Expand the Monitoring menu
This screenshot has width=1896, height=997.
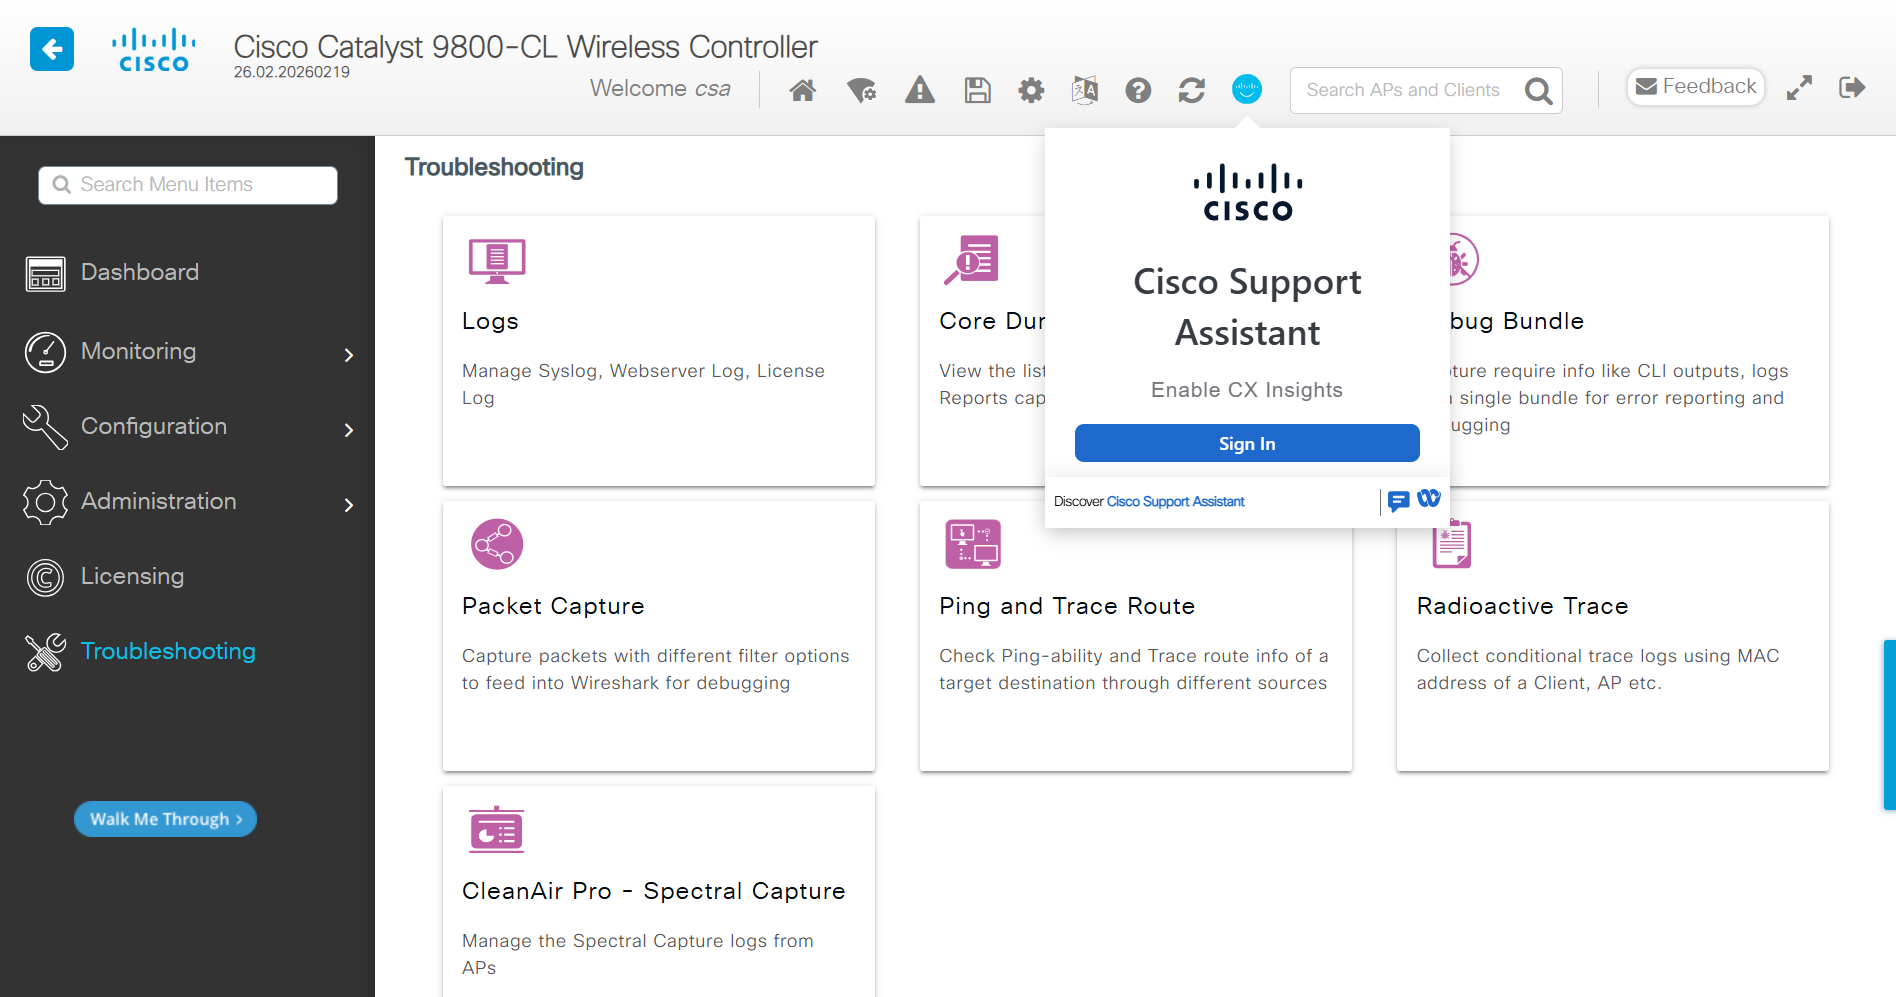click(138, 351)
